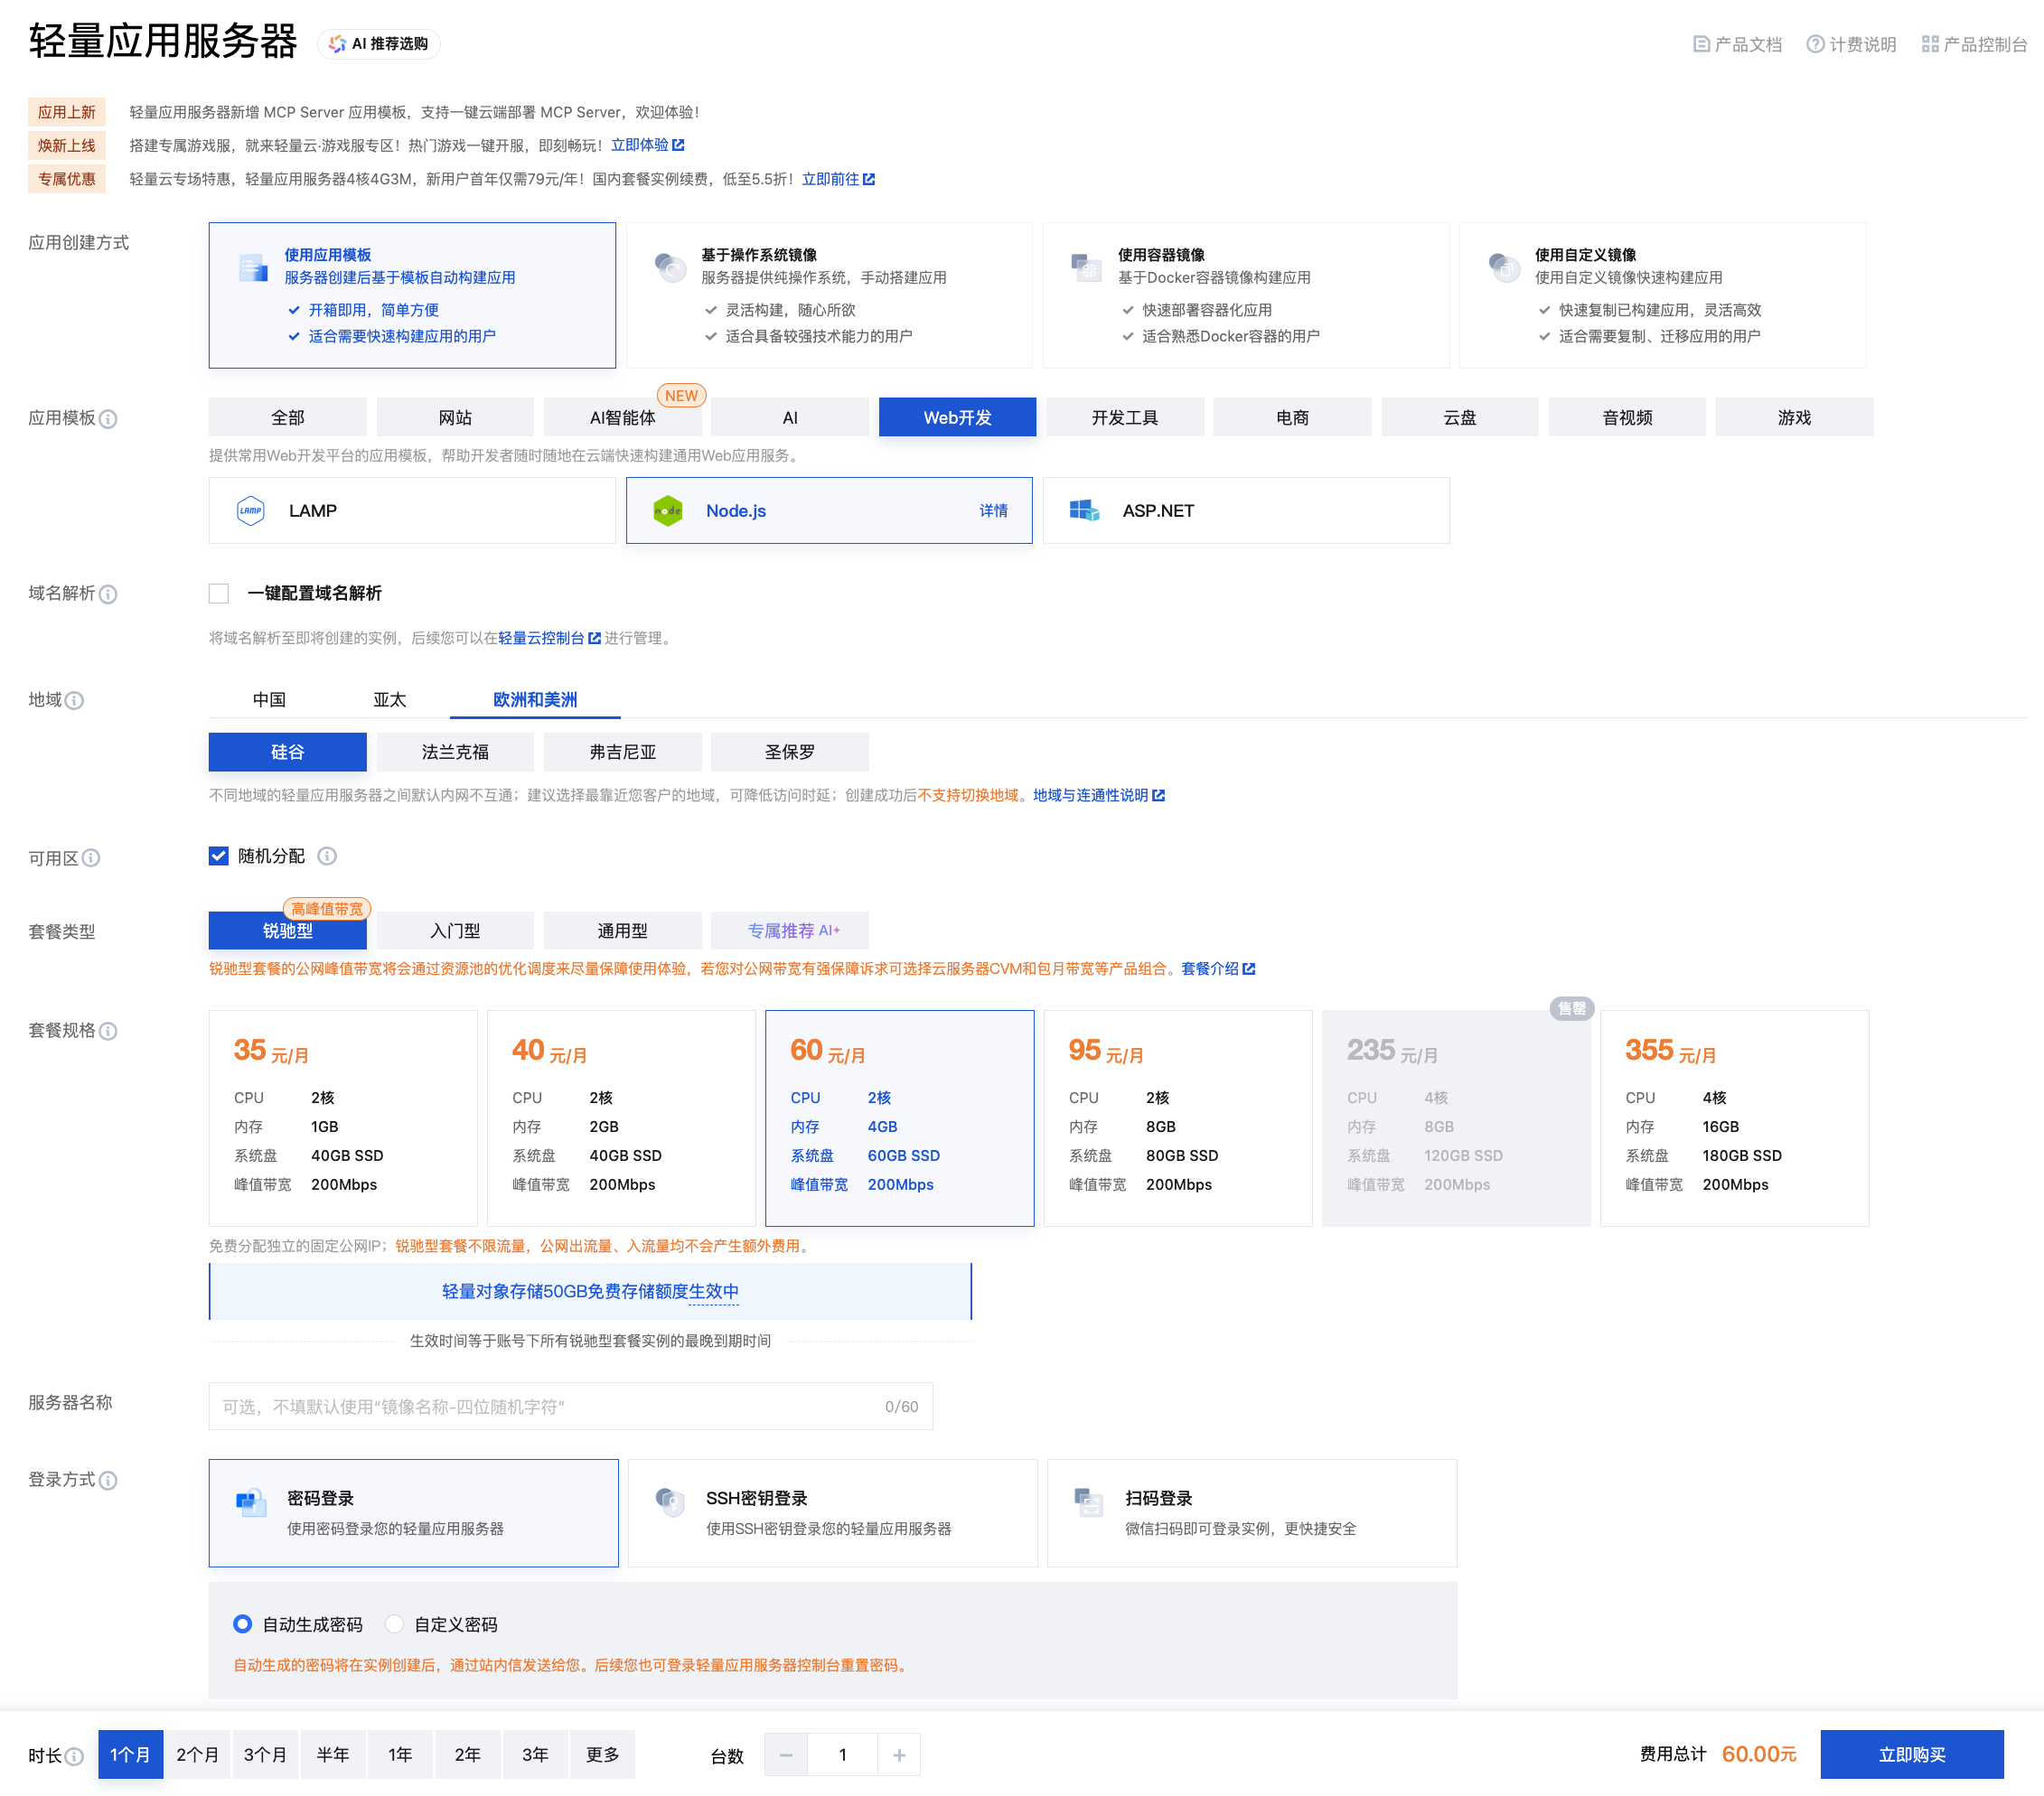Click info icon next to 应用模板
The width and height of the screenshot is (2044, 1796).
click(x=109, y=419)
